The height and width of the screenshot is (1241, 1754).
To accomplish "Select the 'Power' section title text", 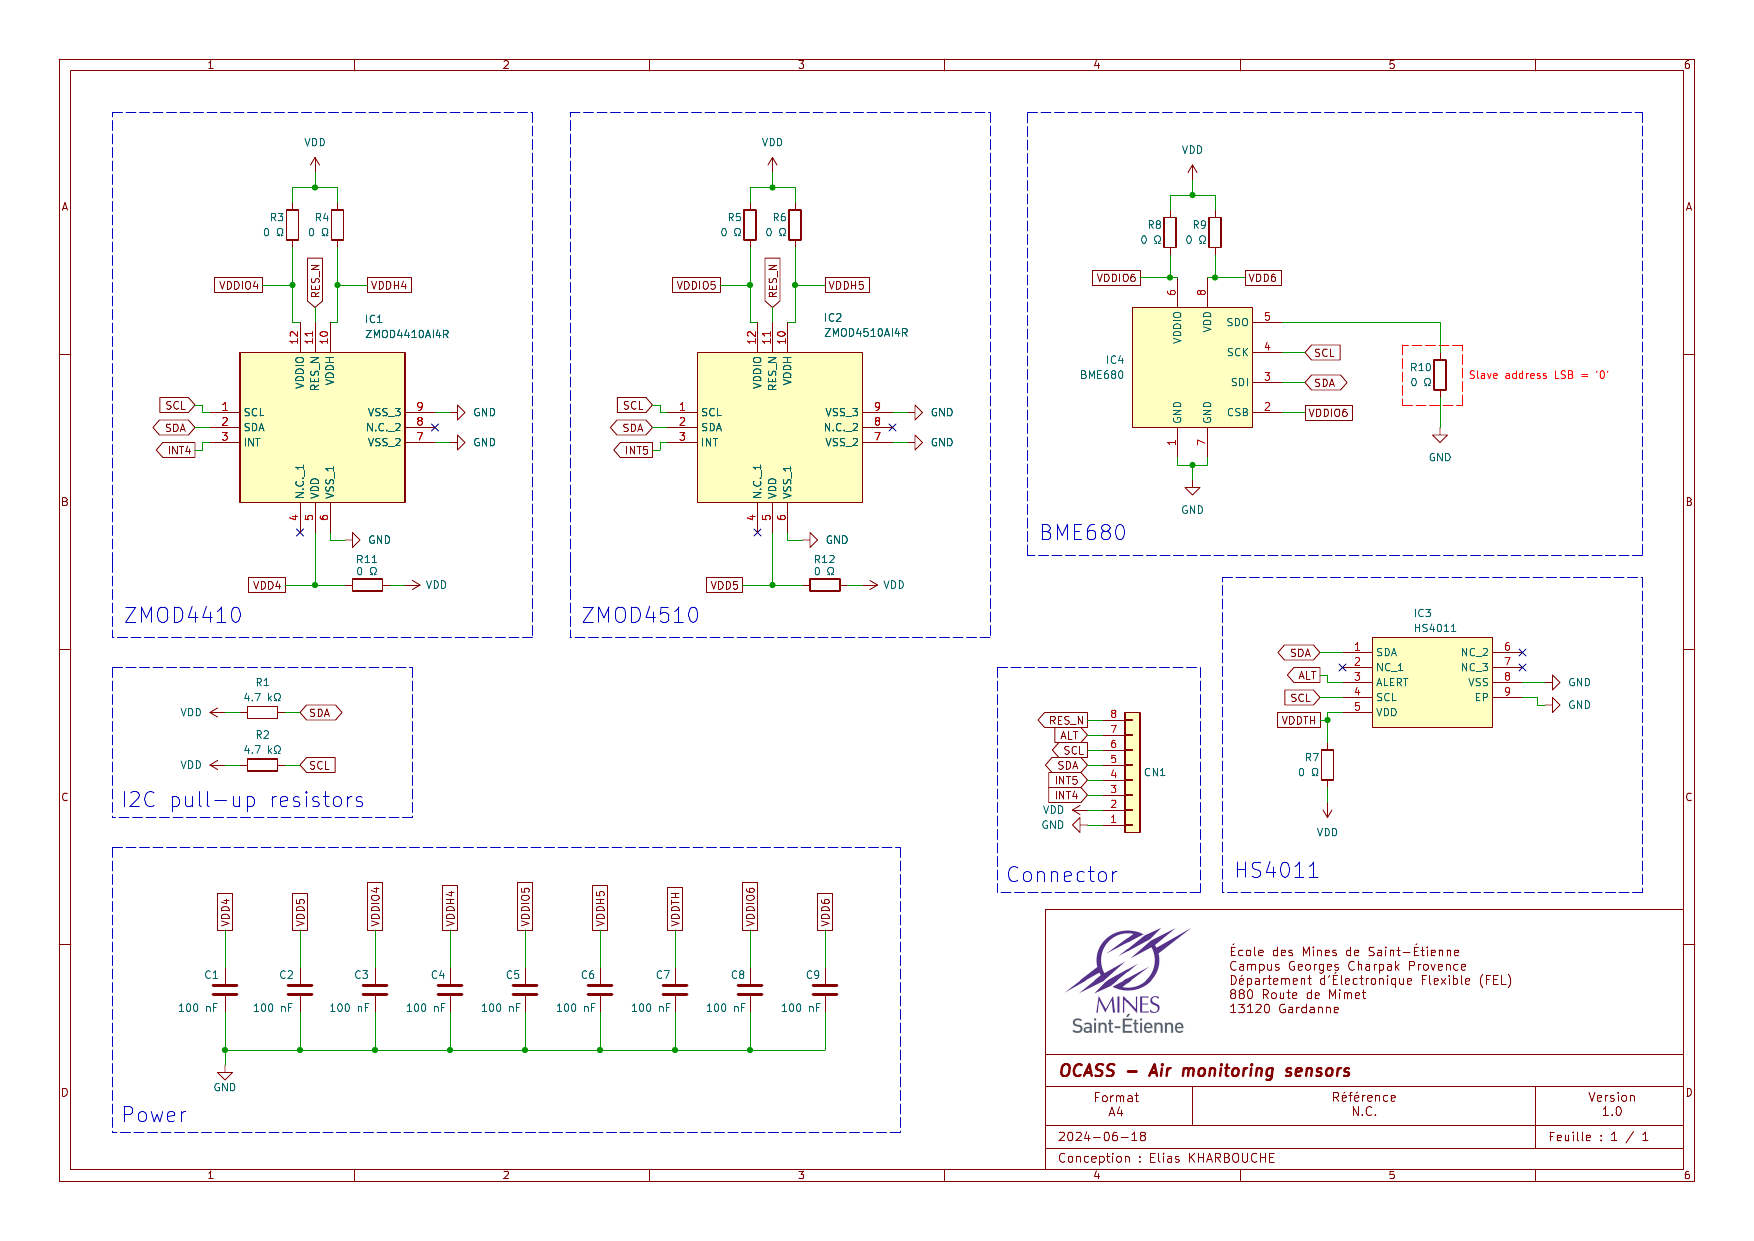I will pyautogui.click(x=154, y=1114).
